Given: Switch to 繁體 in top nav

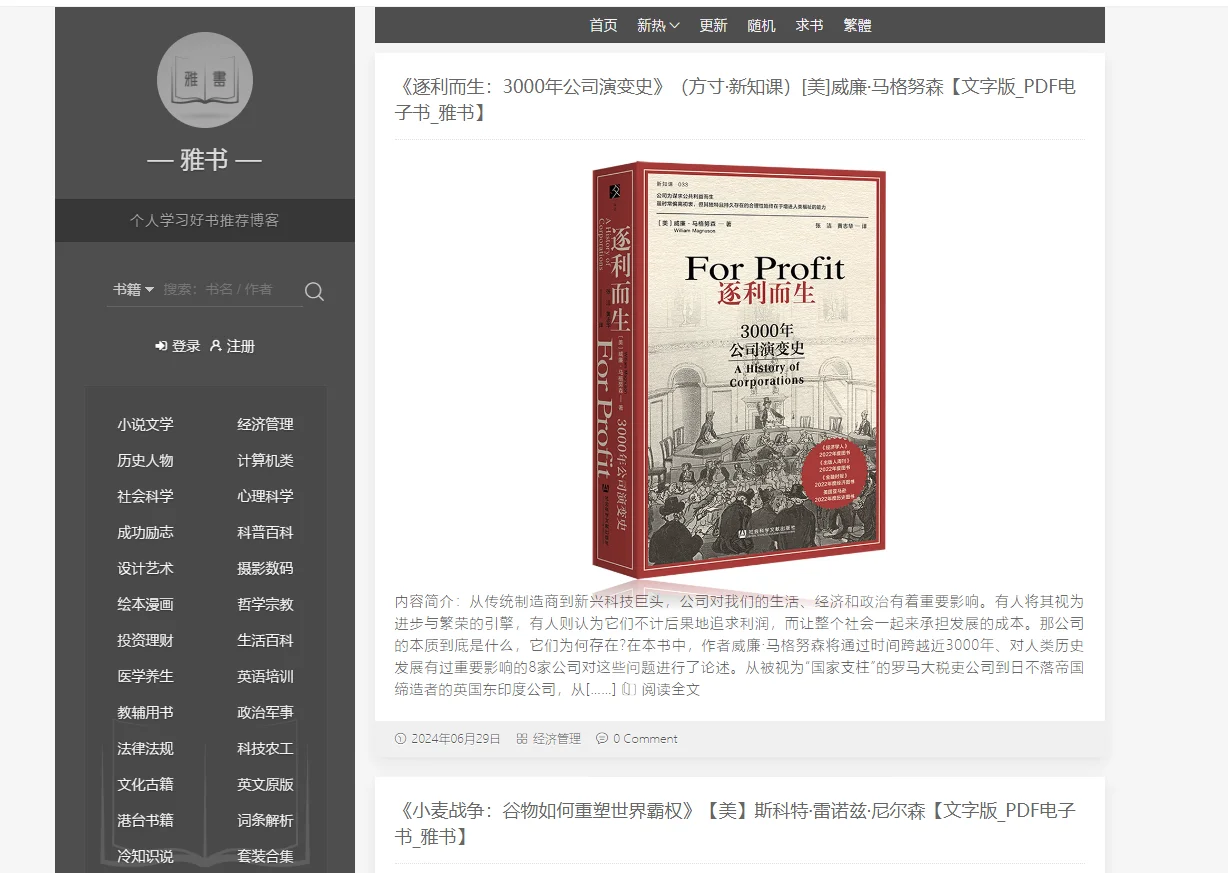Looking at the screenshot, I should coord(857,26).
